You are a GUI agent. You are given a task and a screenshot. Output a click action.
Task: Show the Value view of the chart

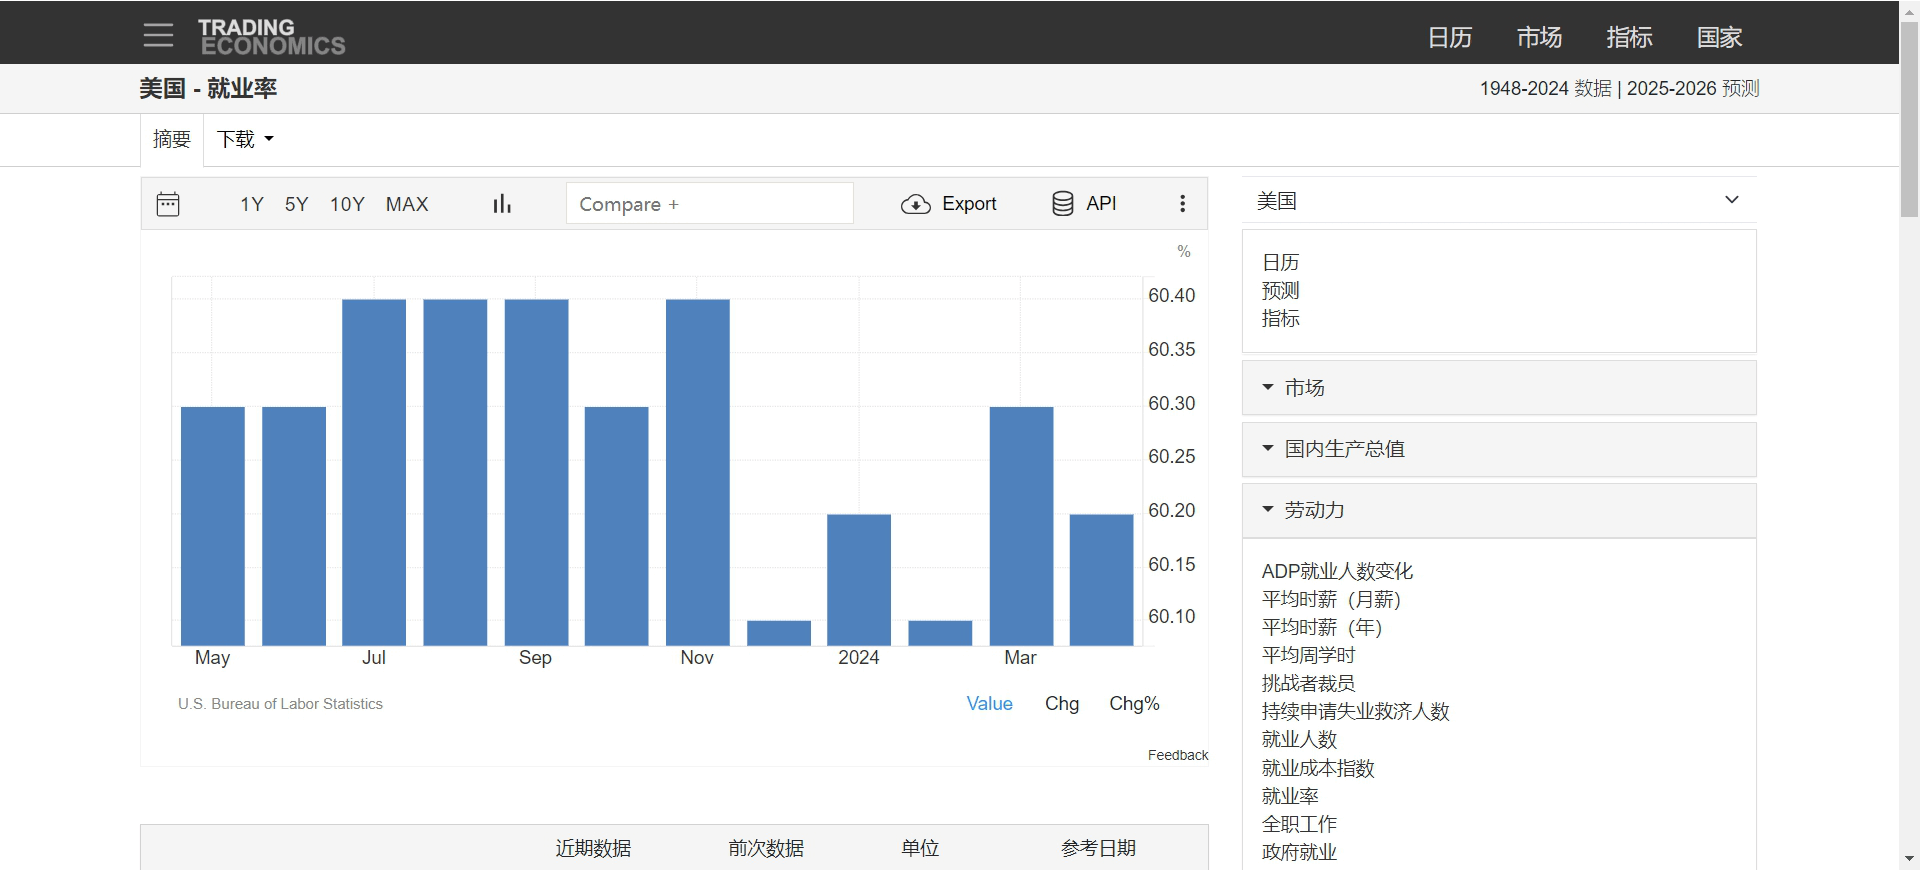pos(989,704)
